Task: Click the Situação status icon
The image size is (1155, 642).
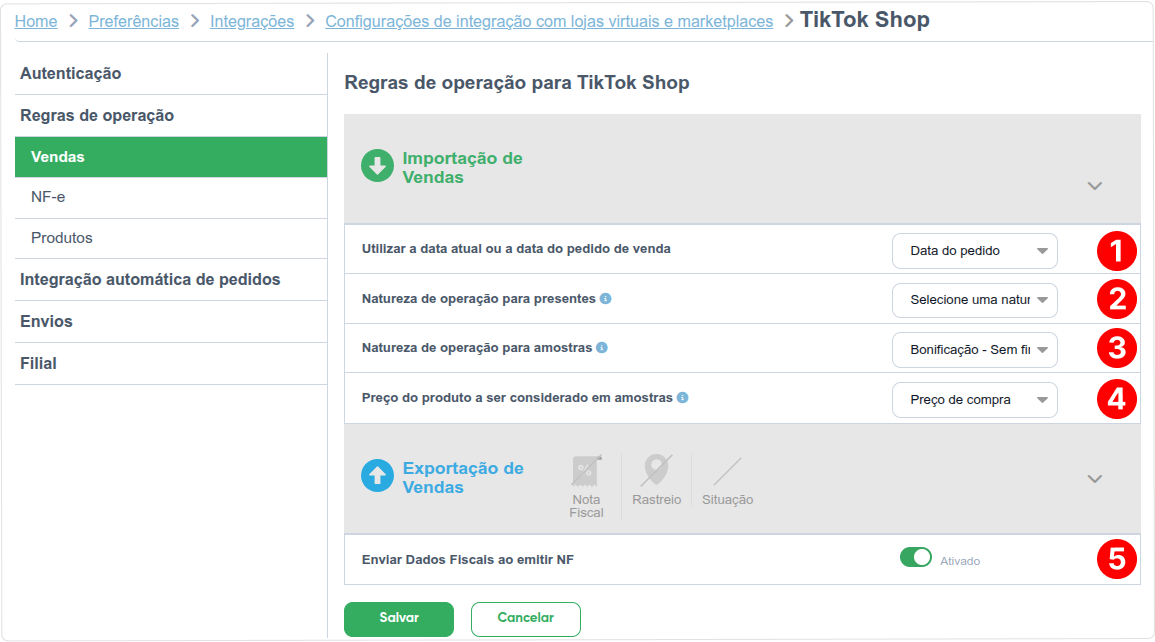Action: pyautogui.click(x=727, y=471)
